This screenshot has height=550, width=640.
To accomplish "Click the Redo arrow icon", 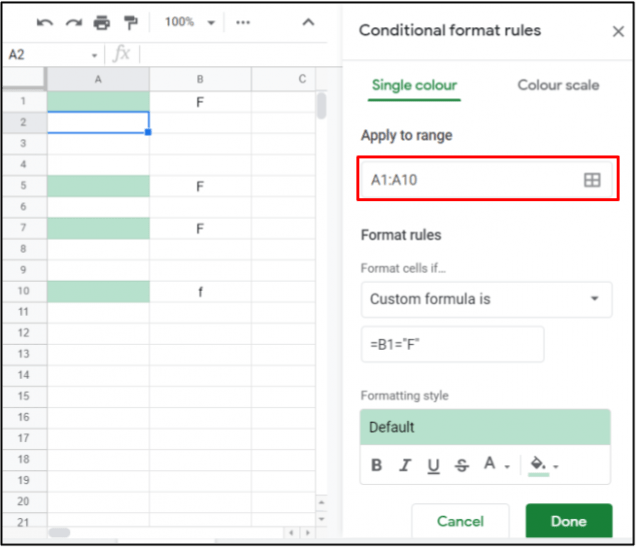I will [73, 22].
